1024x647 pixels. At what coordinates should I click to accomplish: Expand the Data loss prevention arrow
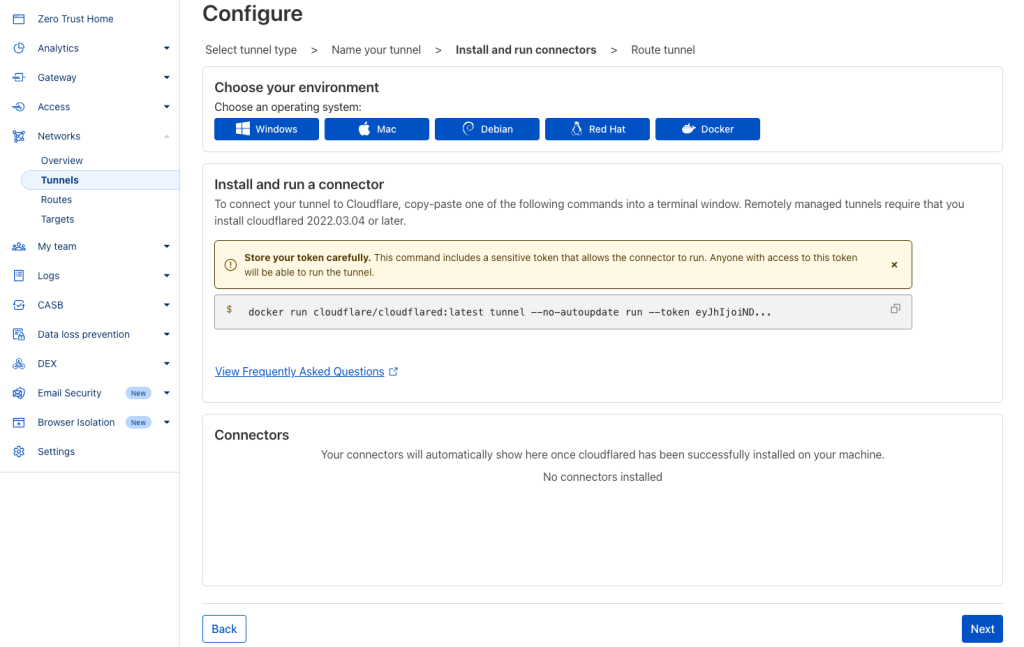(x=167, y=334)
